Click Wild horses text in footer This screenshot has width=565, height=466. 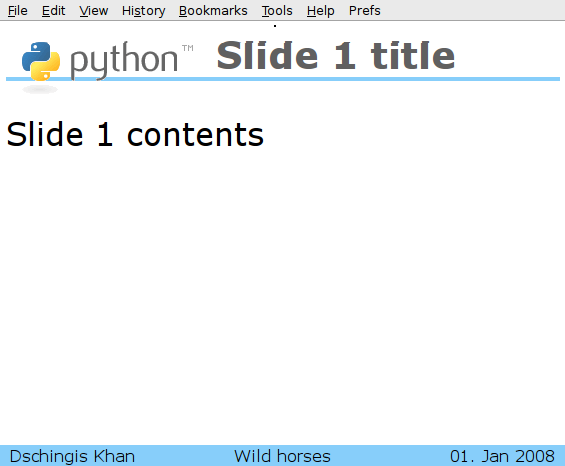click(282, 456)
